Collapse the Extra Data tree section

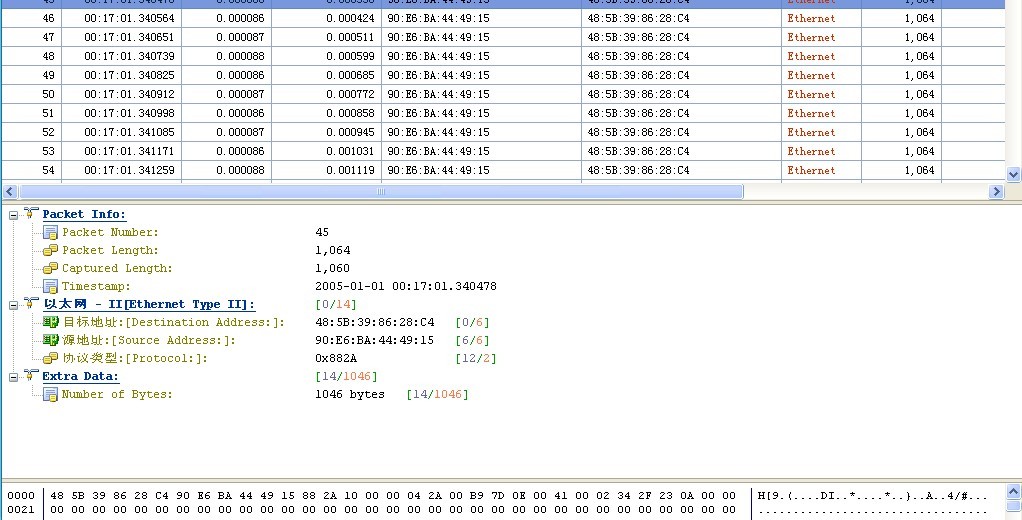tap(14, 376)
